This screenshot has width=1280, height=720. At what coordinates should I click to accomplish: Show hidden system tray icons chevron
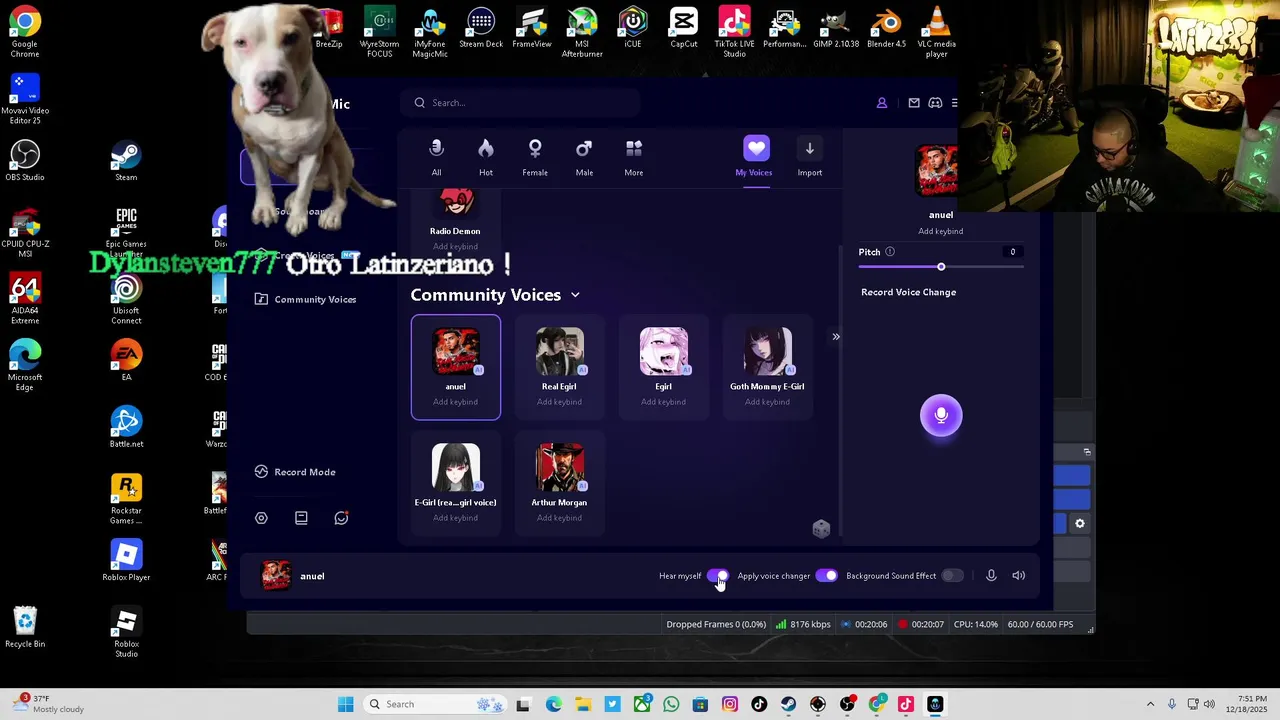point(1150,704)
